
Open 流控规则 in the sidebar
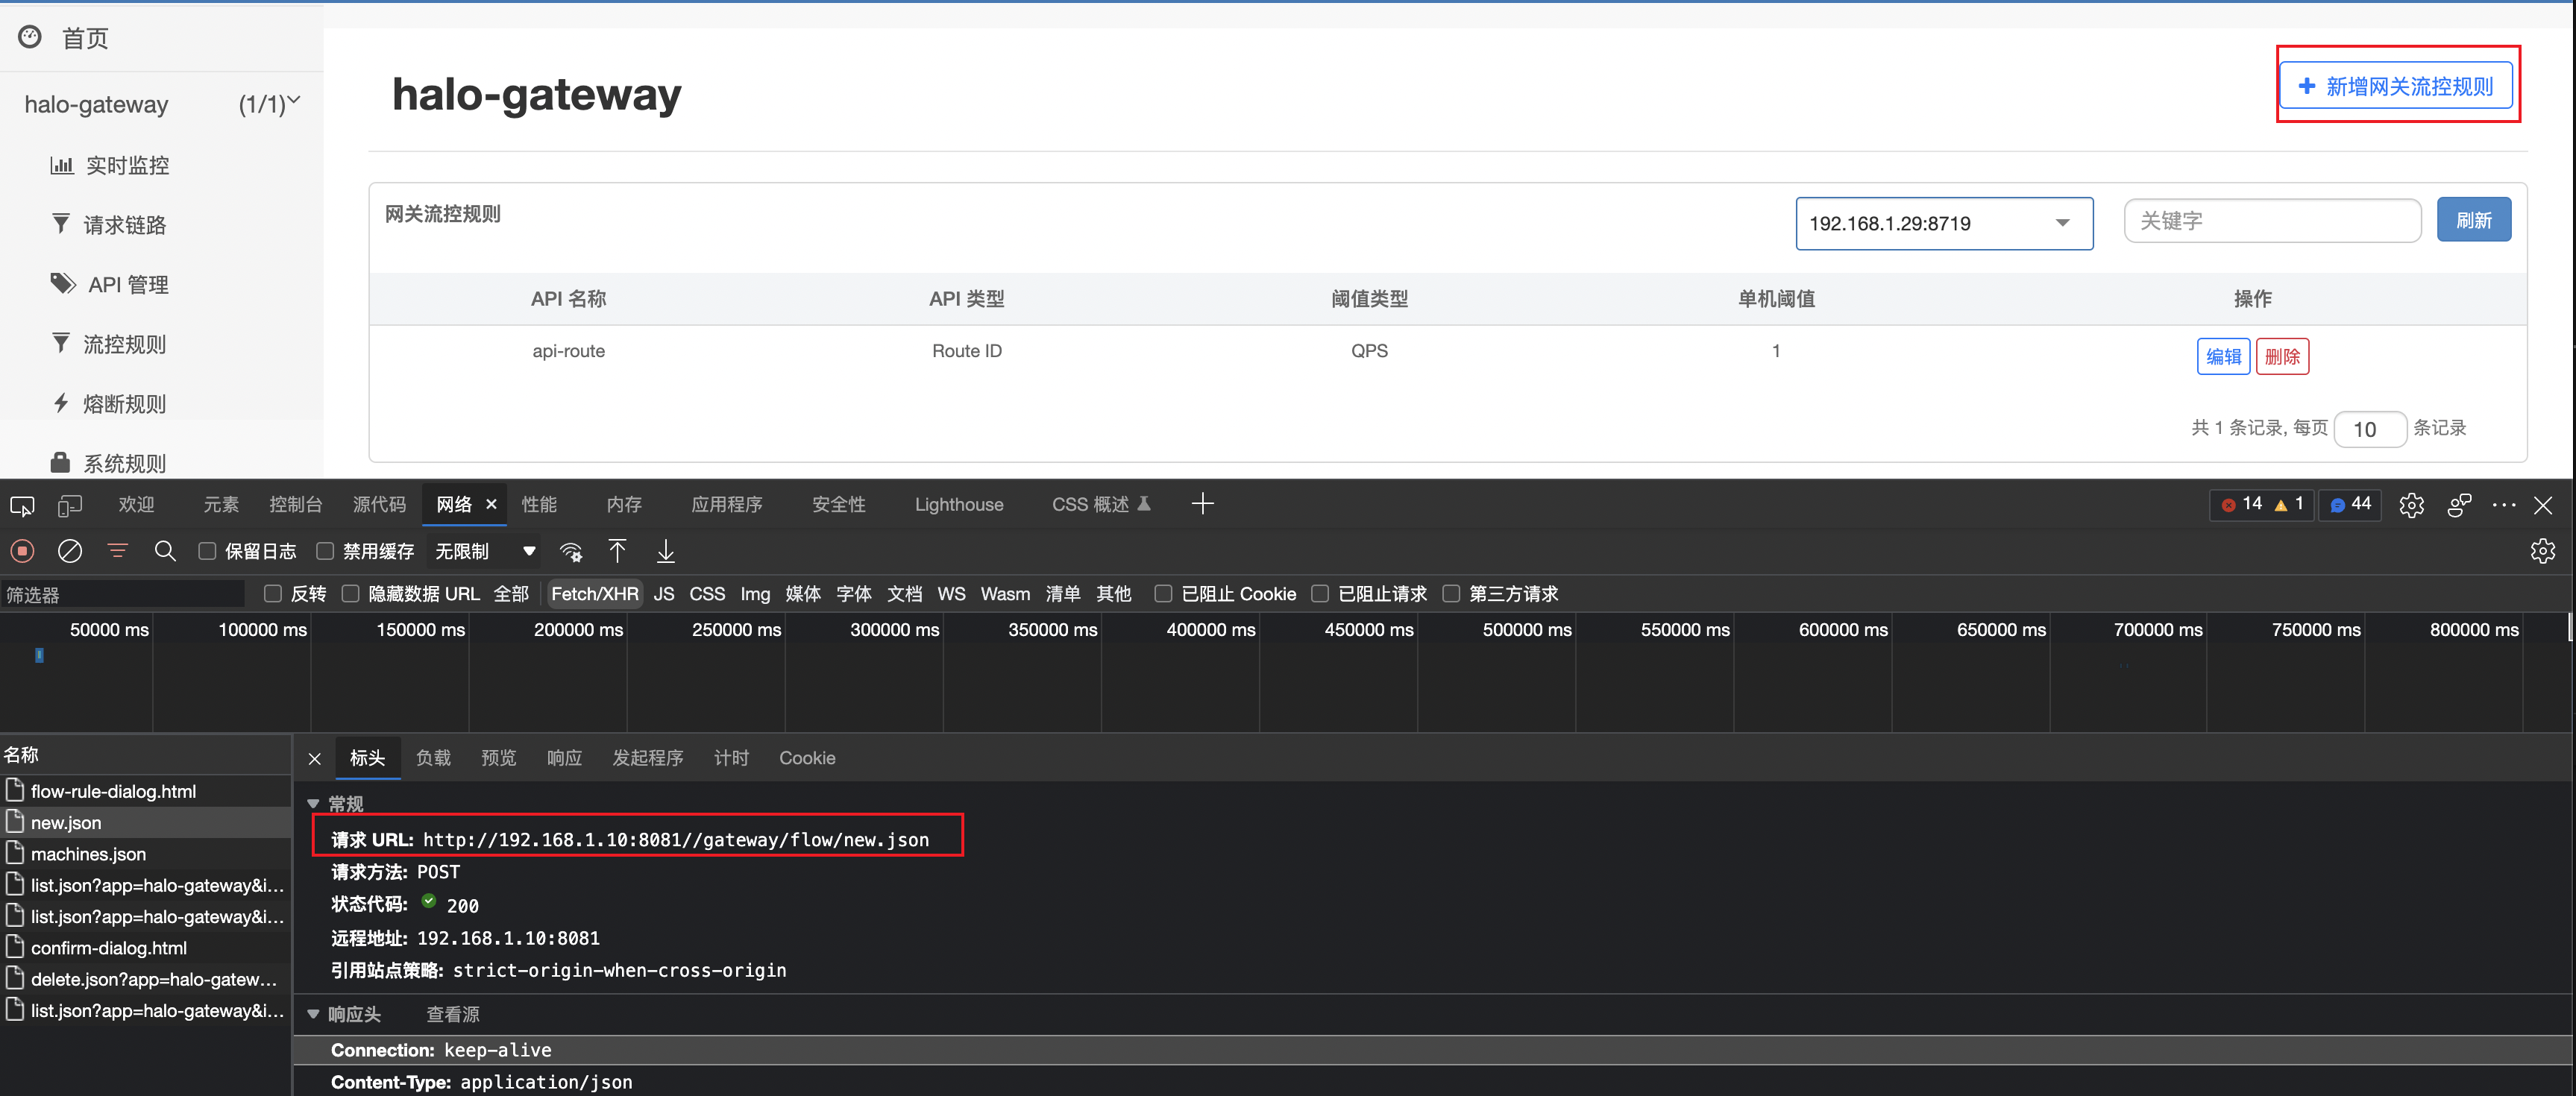[x=124, y=345]
